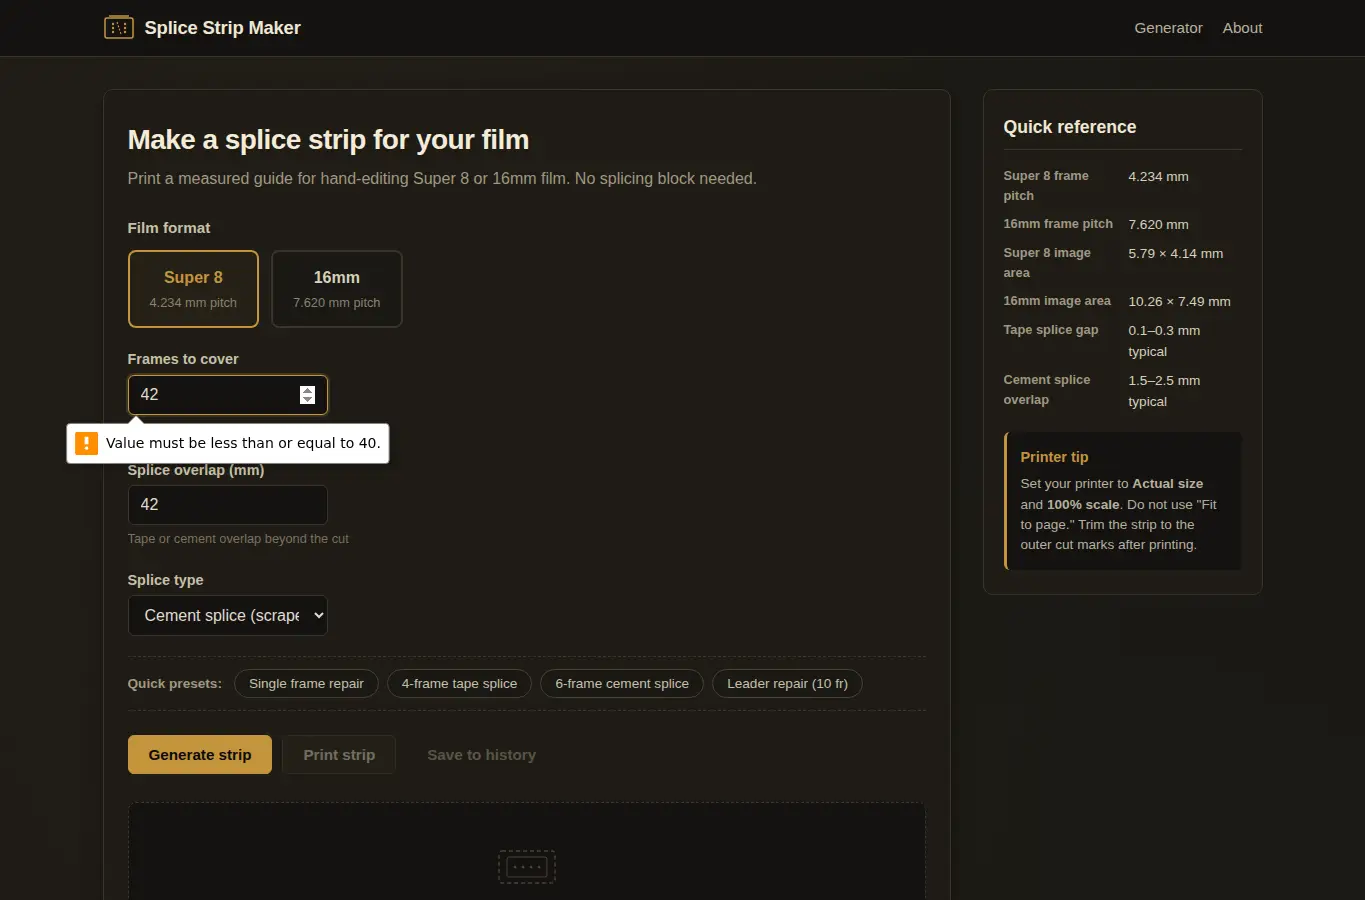Click the "Quick reference" heading
1365x900 pixels.
pos(1070,127)
